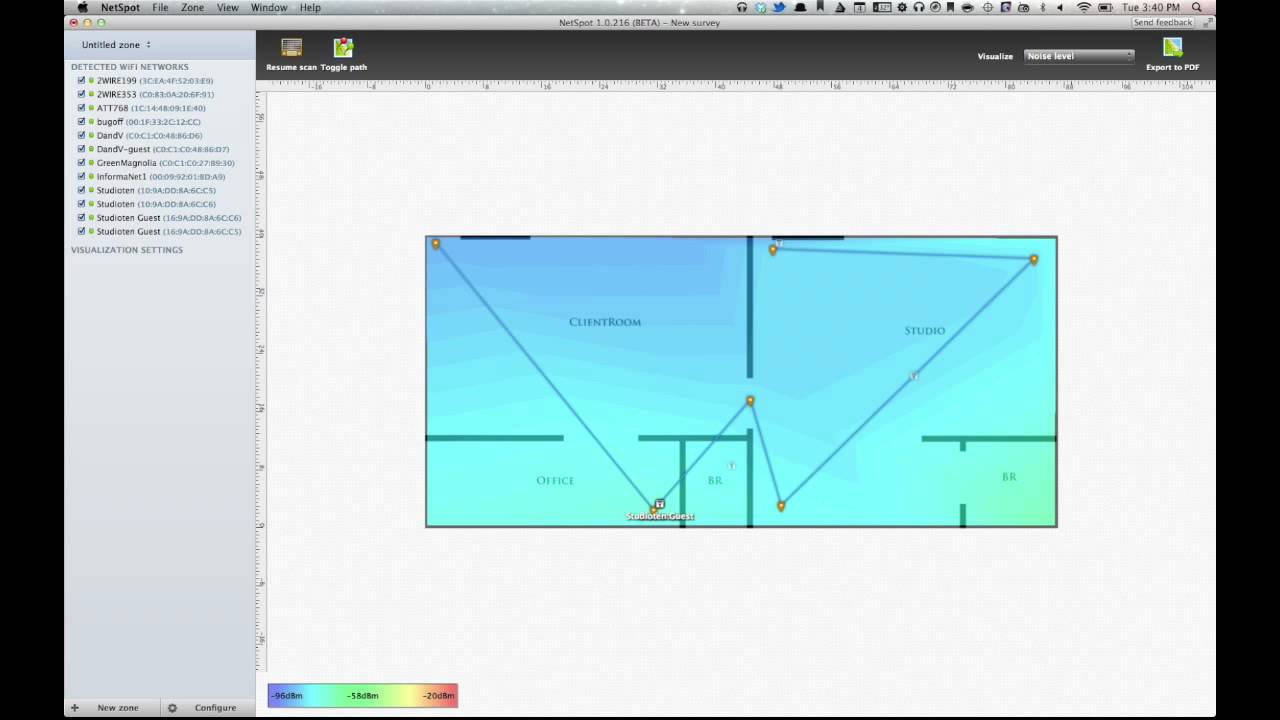The image size is (1280, 720).
Task: Expand the VISUALIZATION SETTINGS section
Action: (x=127, y=250)
